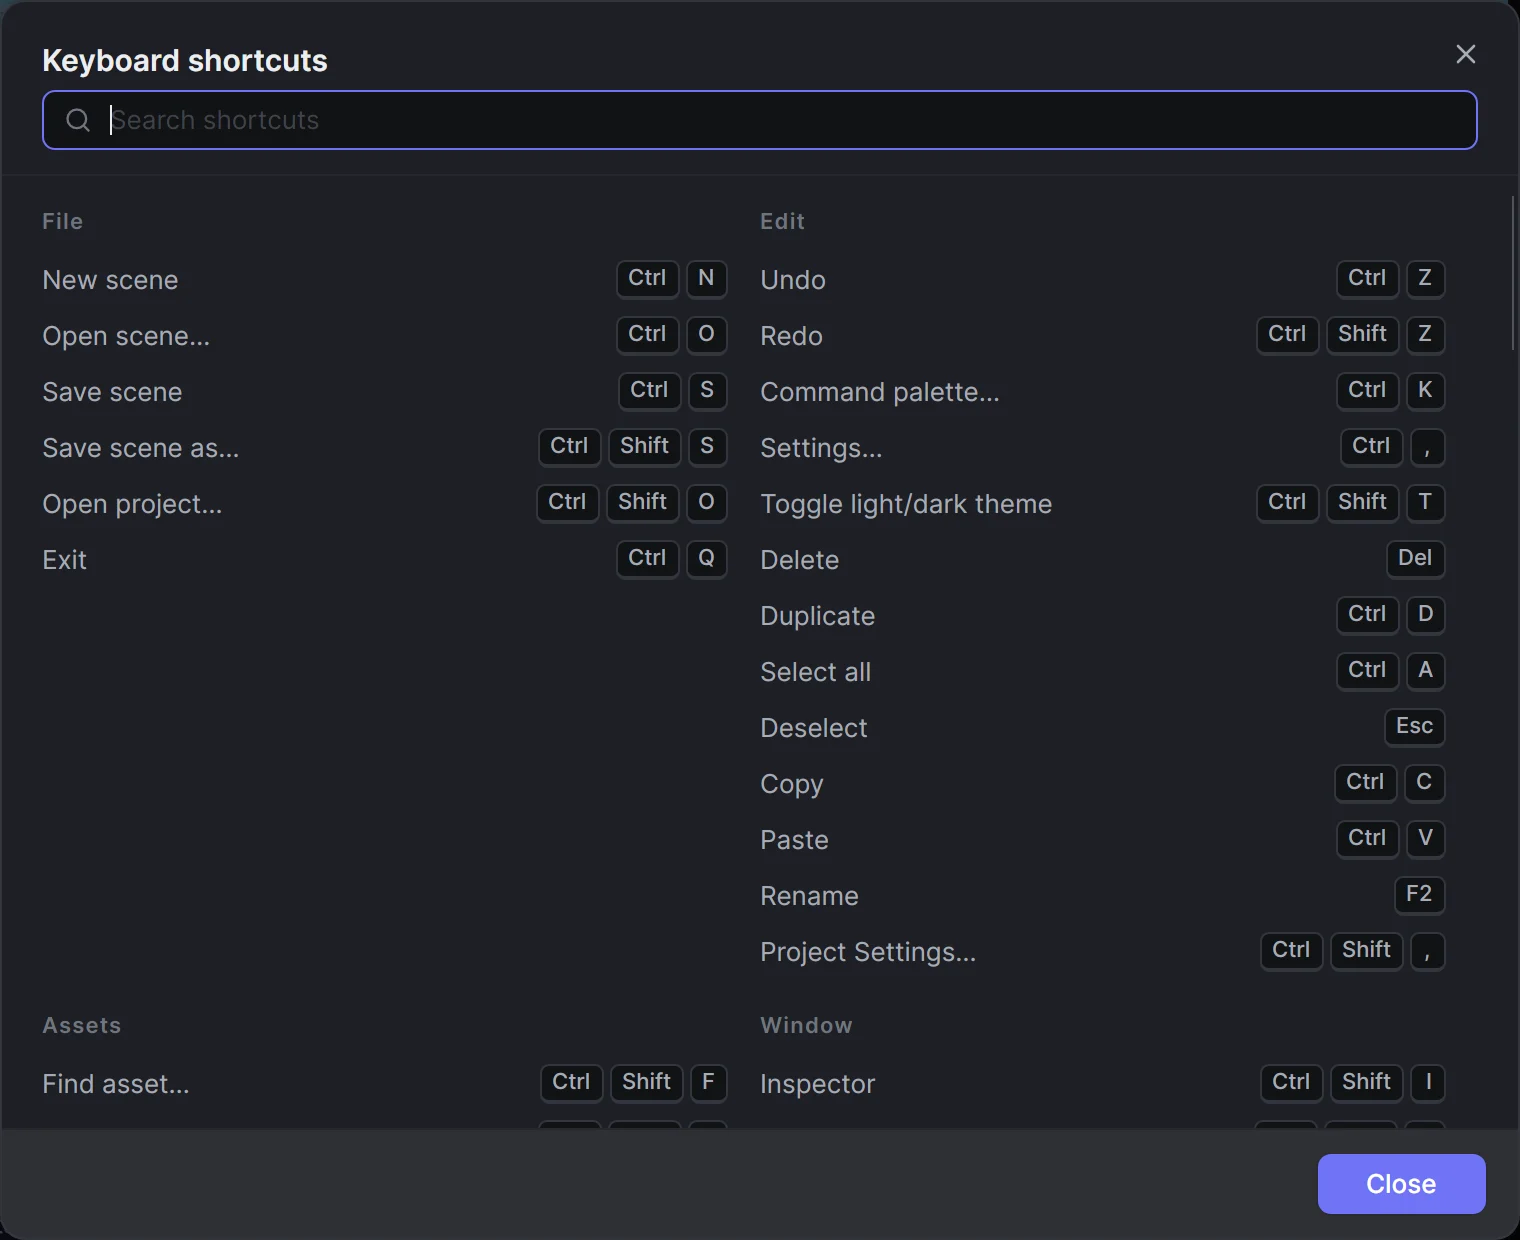This screenshot has height=1240, width=1520.
Task: Click the D keycap beside Duplicate
Action: 1425,614
